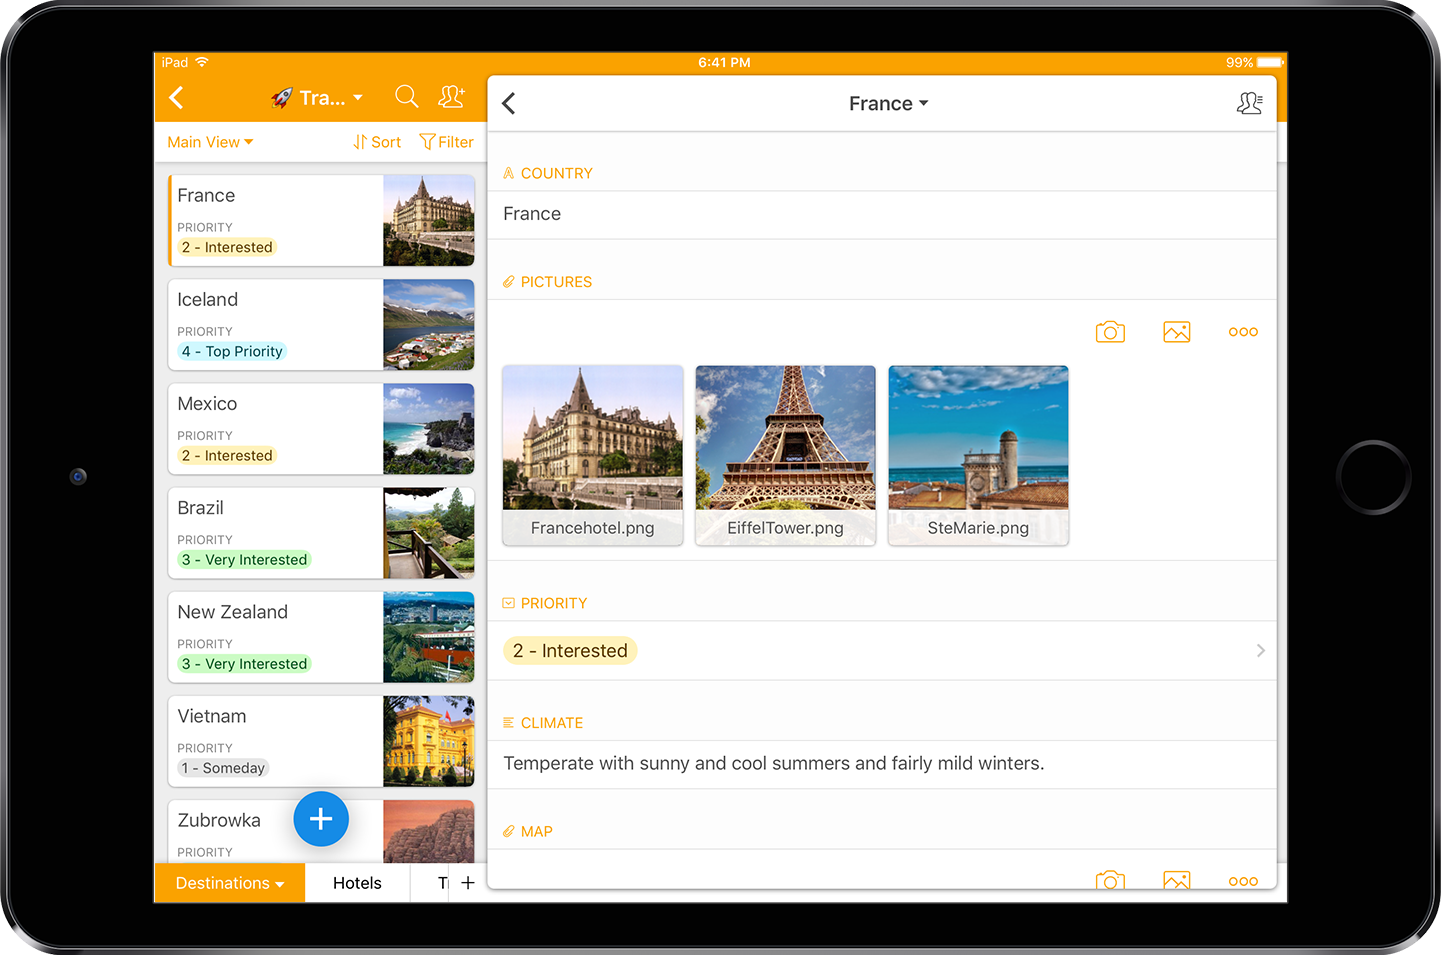Open the EiffelTower.png thumbnail
The height and width of the screenshot is (955, 1441).
tap(785, 455)
